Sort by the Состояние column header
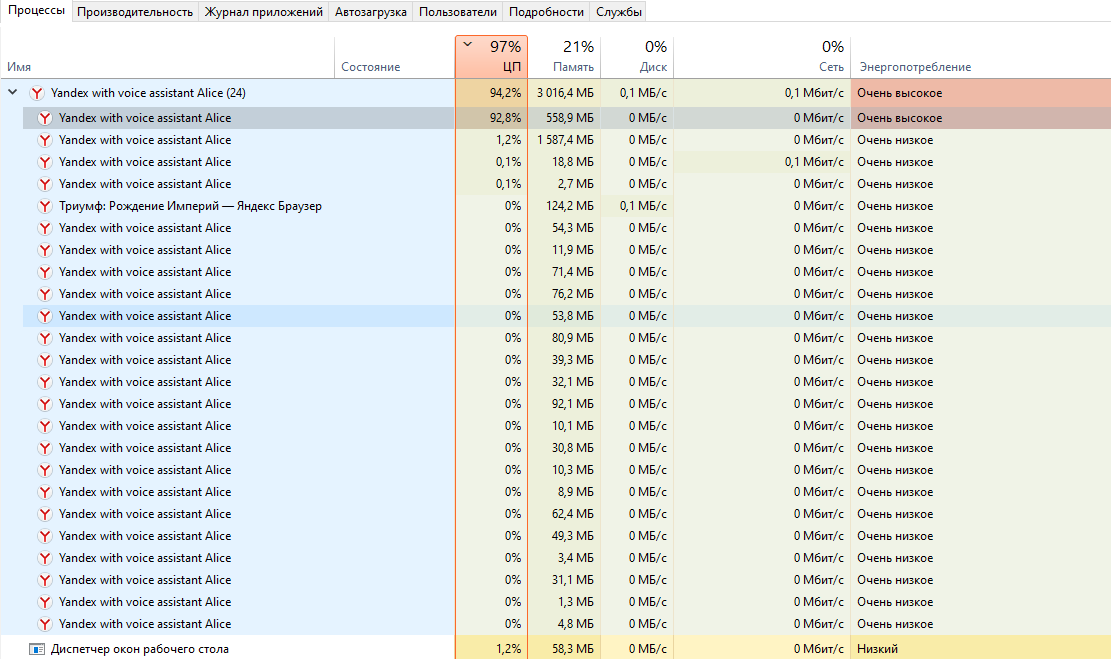Image resolution: width=1111 pixels, height=659 pixels. [x=394, y=57]
